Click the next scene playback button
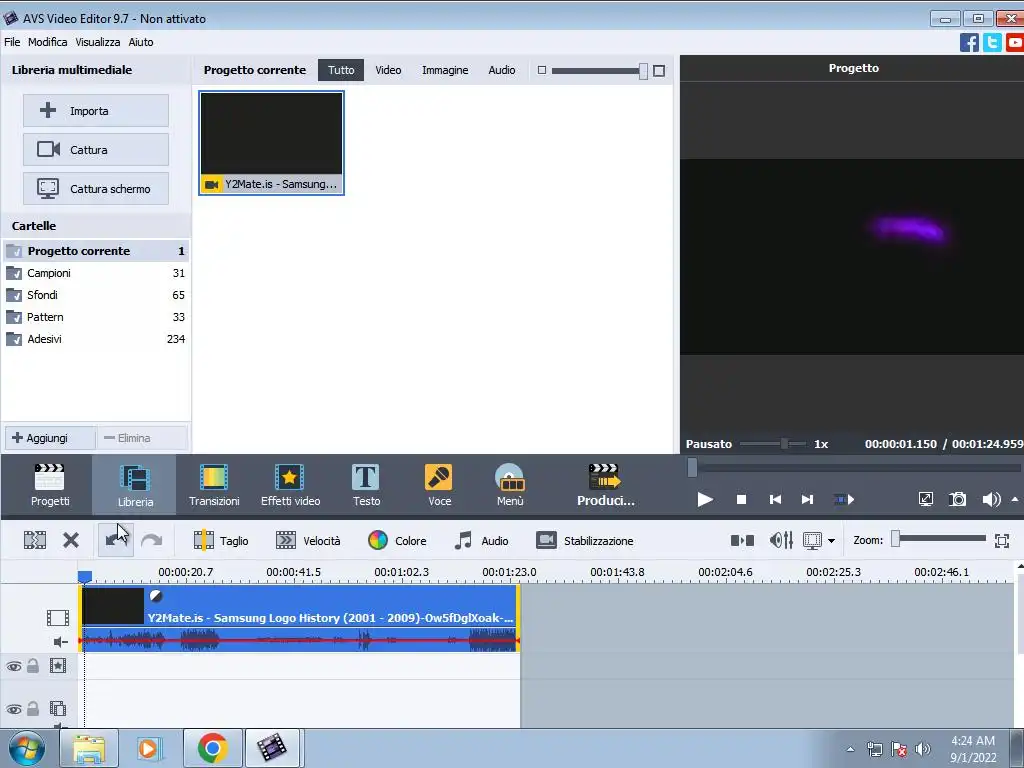The height and width of the screenshot is (768, 1024). [x=844, y=500]
